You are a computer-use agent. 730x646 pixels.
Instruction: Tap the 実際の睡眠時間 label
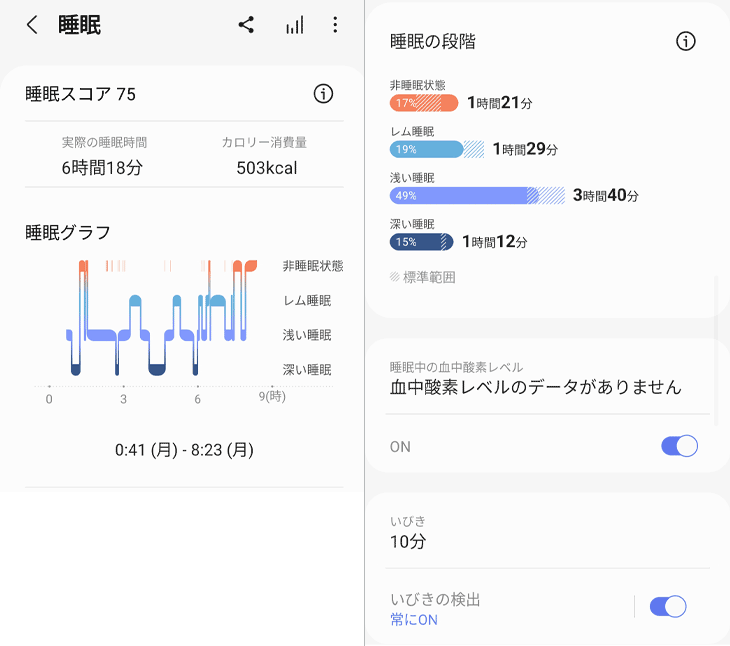pos(104,142)
